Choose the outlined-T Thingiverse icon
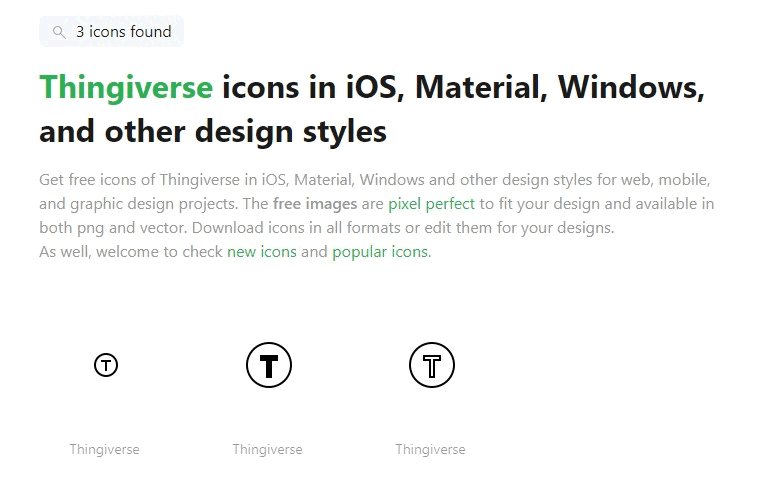The image size is (768, 488). click(x=432, y=365)
